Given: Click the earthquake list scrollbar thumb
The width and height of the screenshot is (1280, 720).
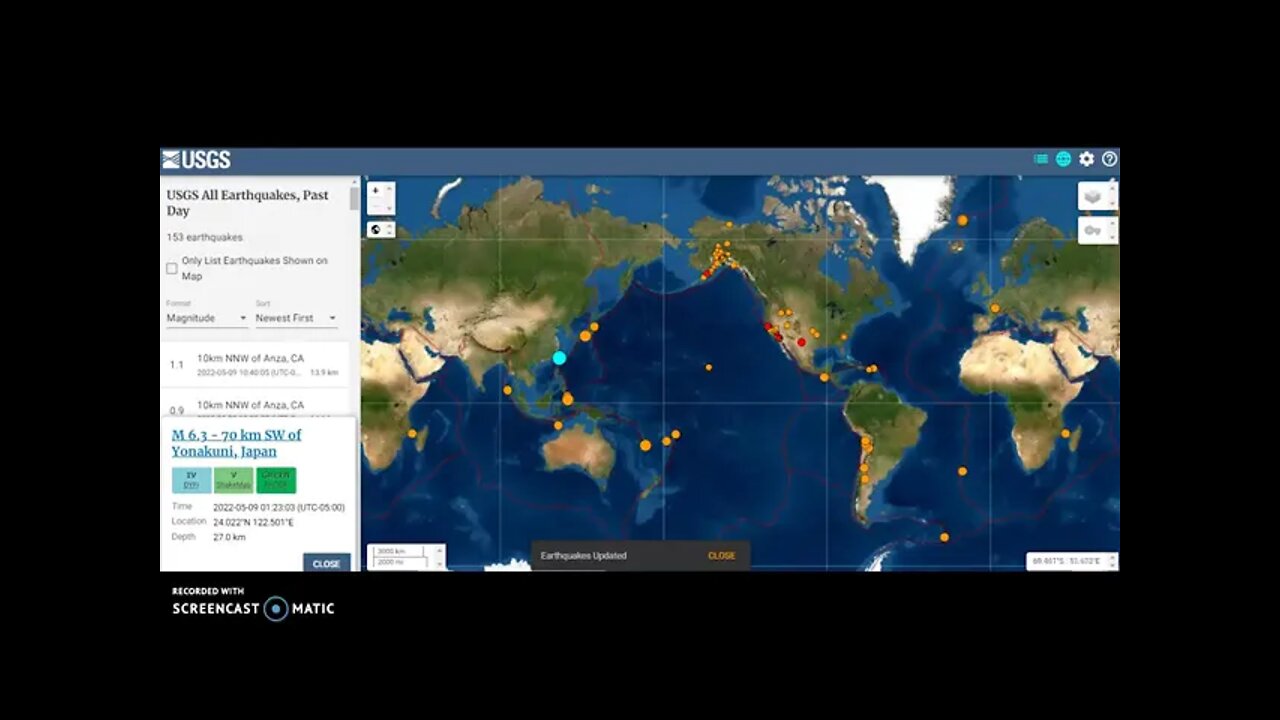Looking at the screenshot, I should tap(354, 198).
